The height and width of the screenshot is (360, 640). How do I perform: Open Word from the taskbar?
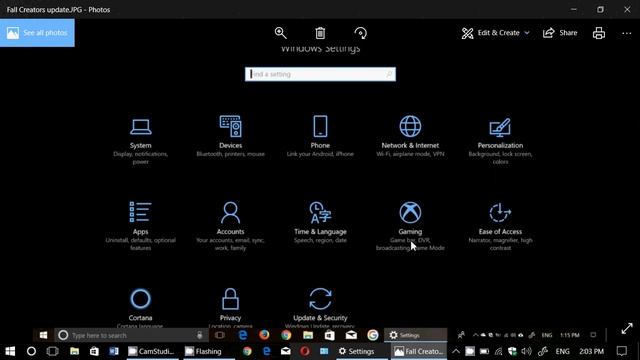[x=114, y=351]
